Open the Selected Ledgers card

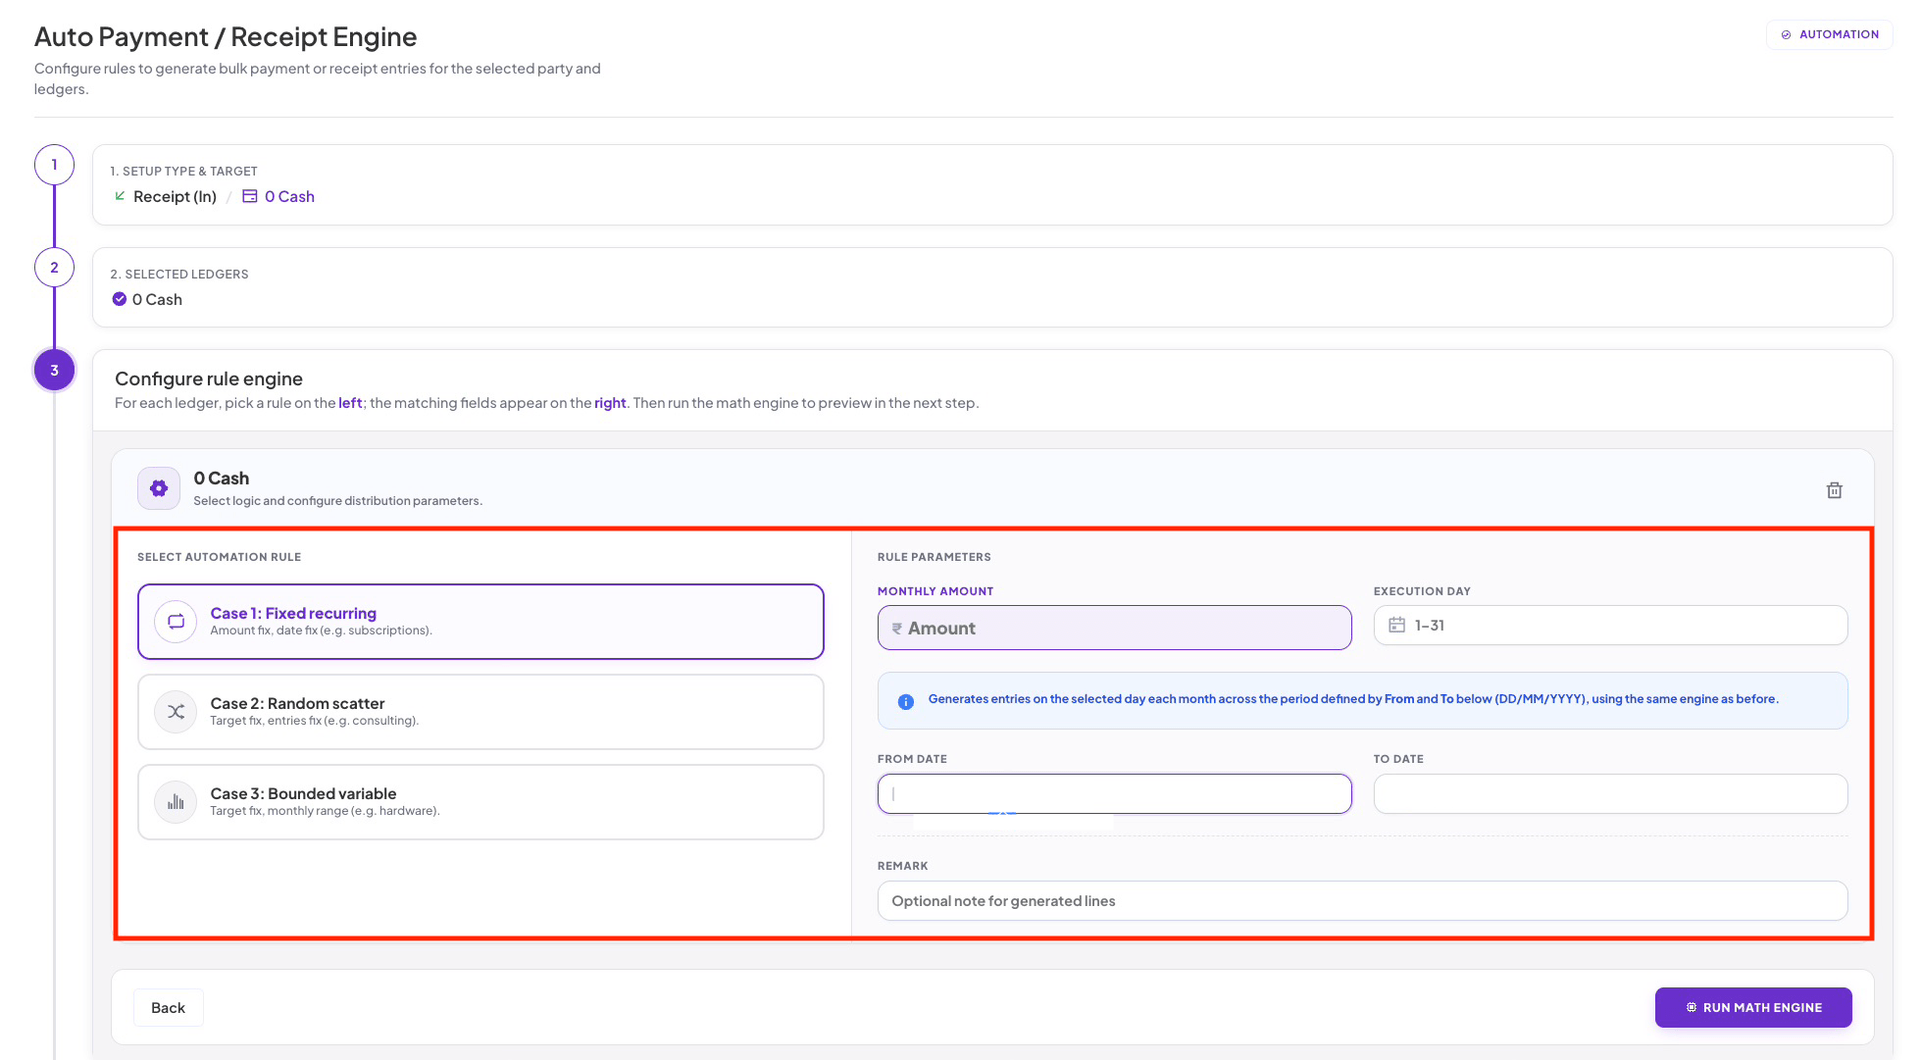pos(992,287)
